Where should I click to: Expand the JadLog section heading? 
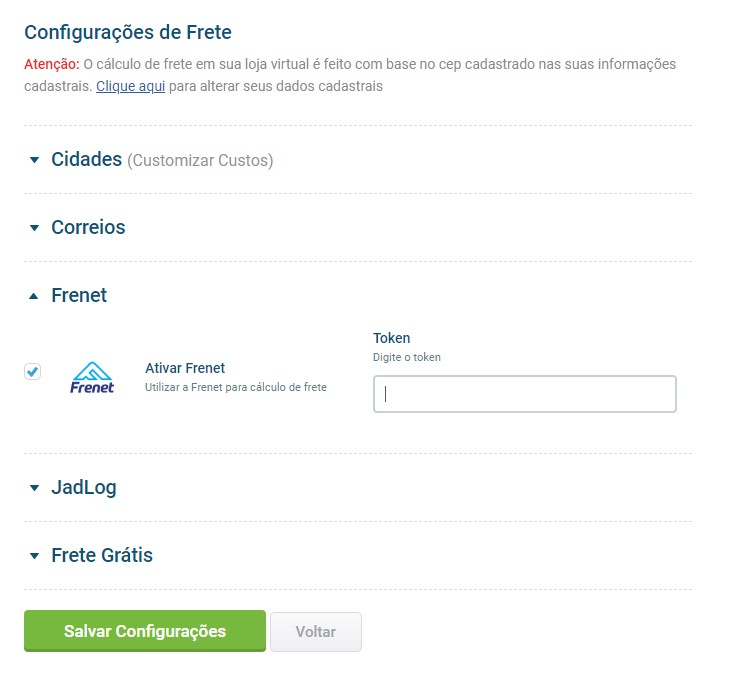[84, 488]
